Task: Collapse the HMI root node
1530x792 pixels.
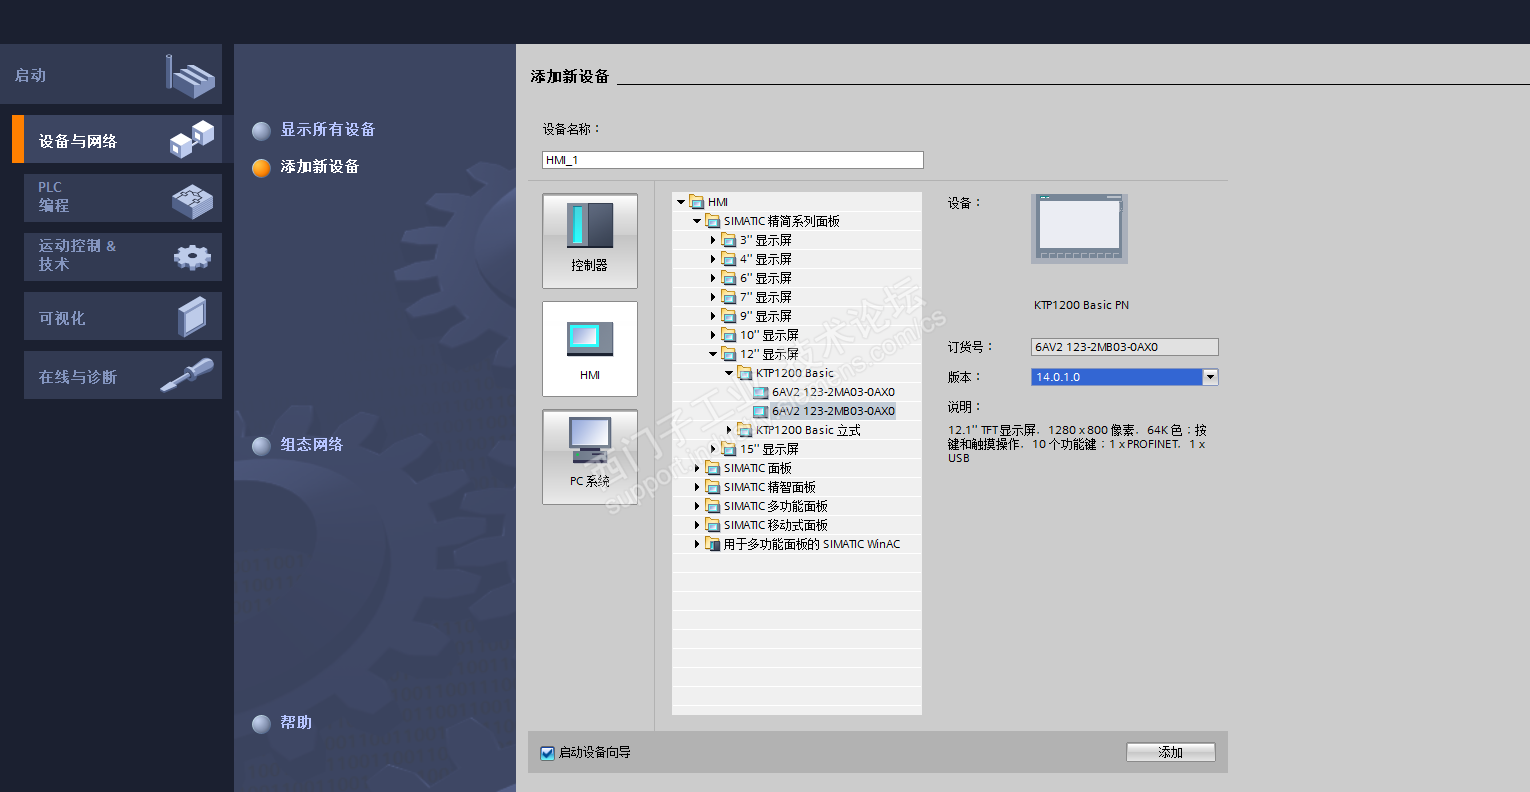Action: [681, 202]
